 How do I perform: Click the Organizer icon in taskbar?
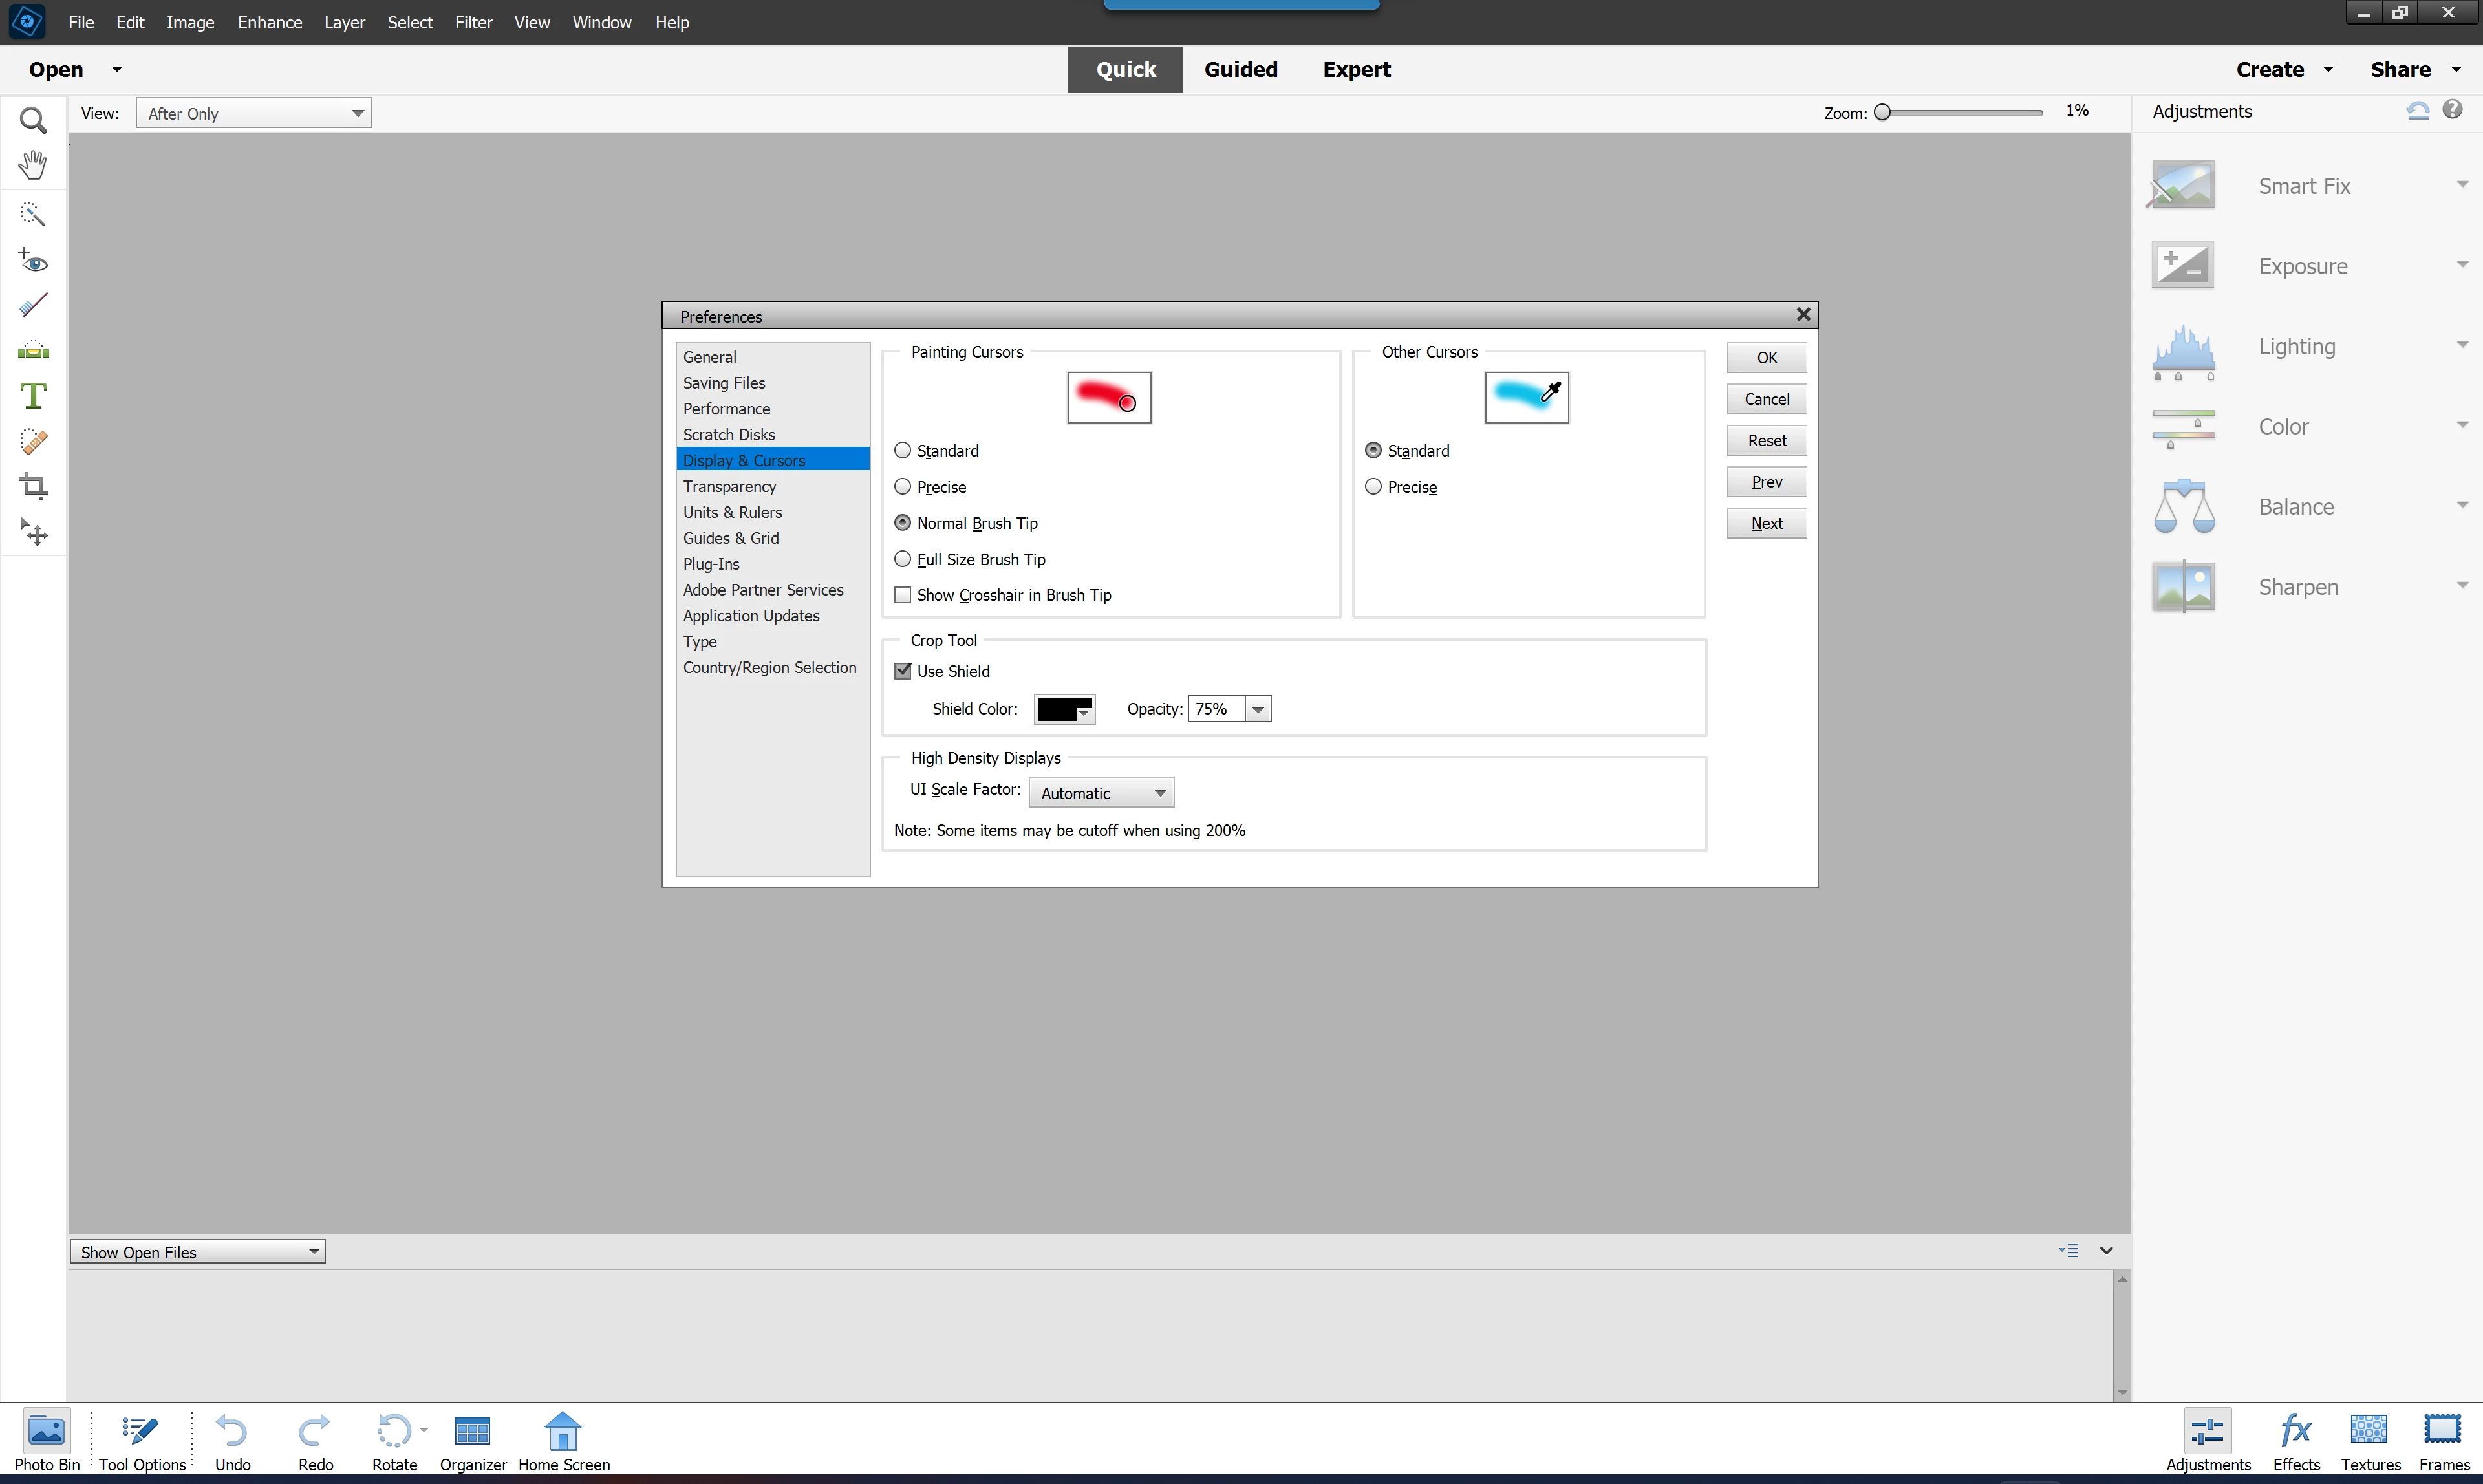(472, 1441)
